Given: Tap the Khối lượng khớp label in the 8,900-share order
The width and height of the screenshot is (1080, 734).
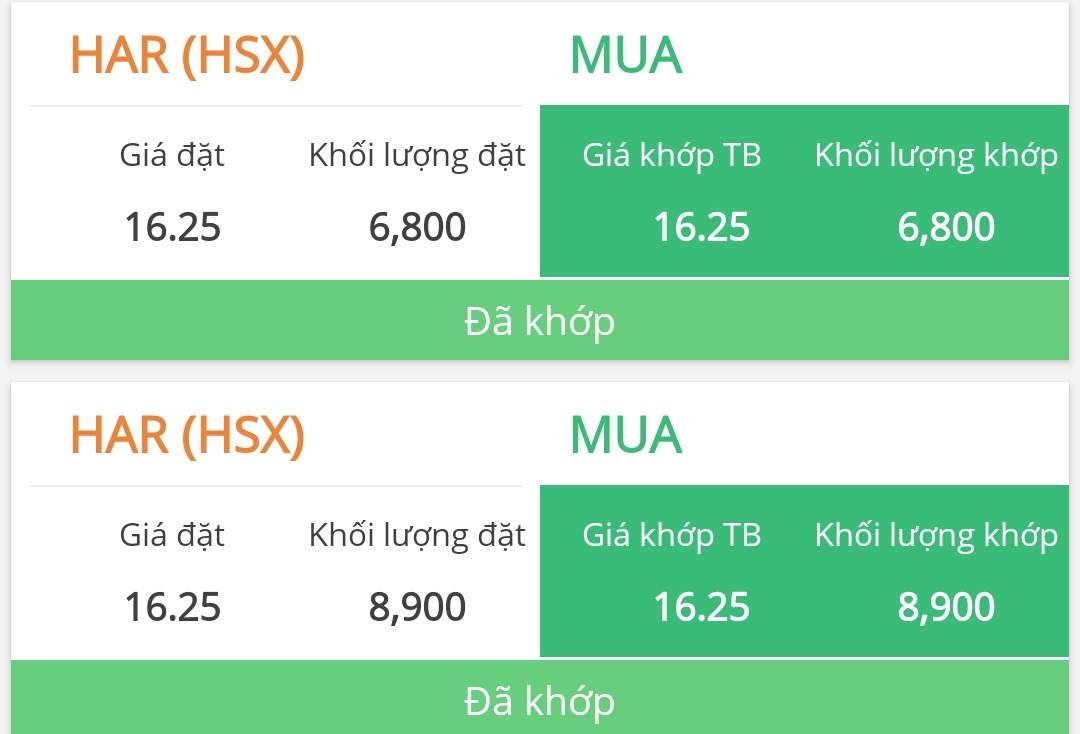Looking at the screenshot, I should tap(936, 536).
